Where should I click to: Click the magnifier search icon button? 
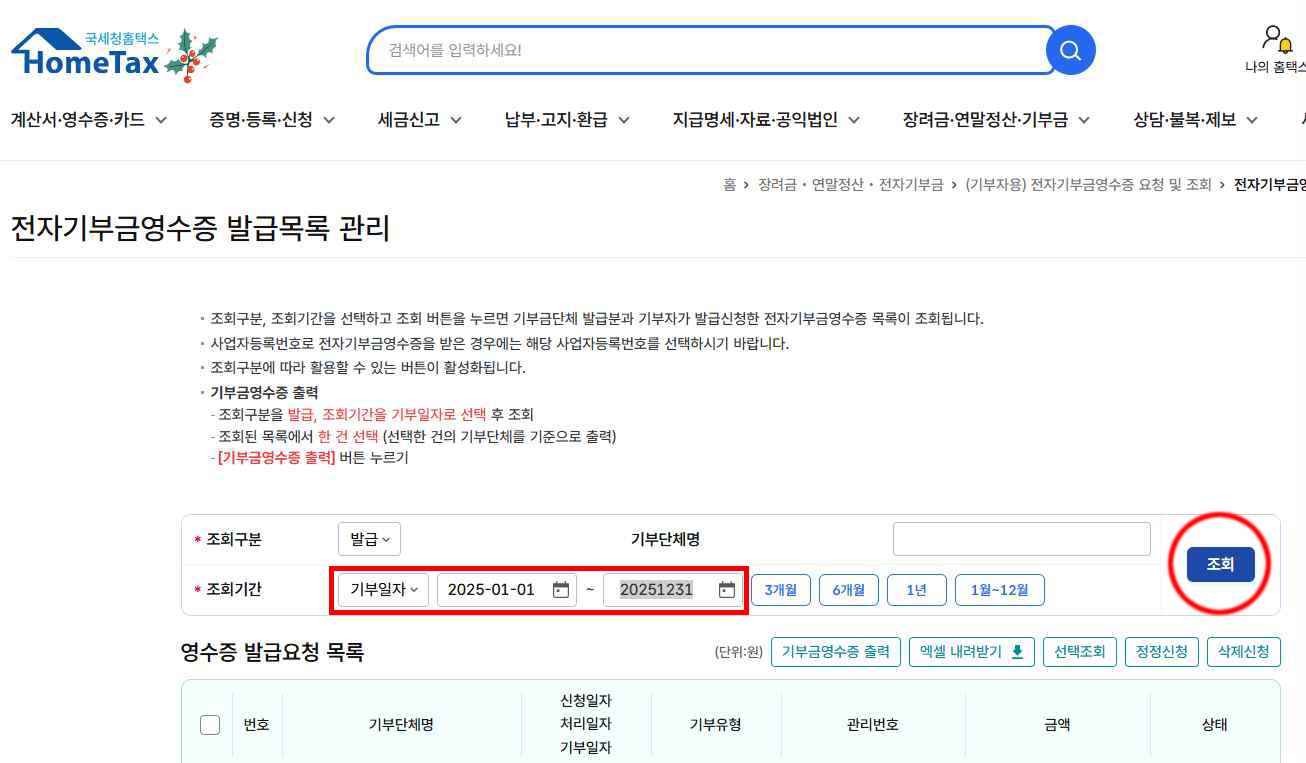click(x=1070, y=50)
